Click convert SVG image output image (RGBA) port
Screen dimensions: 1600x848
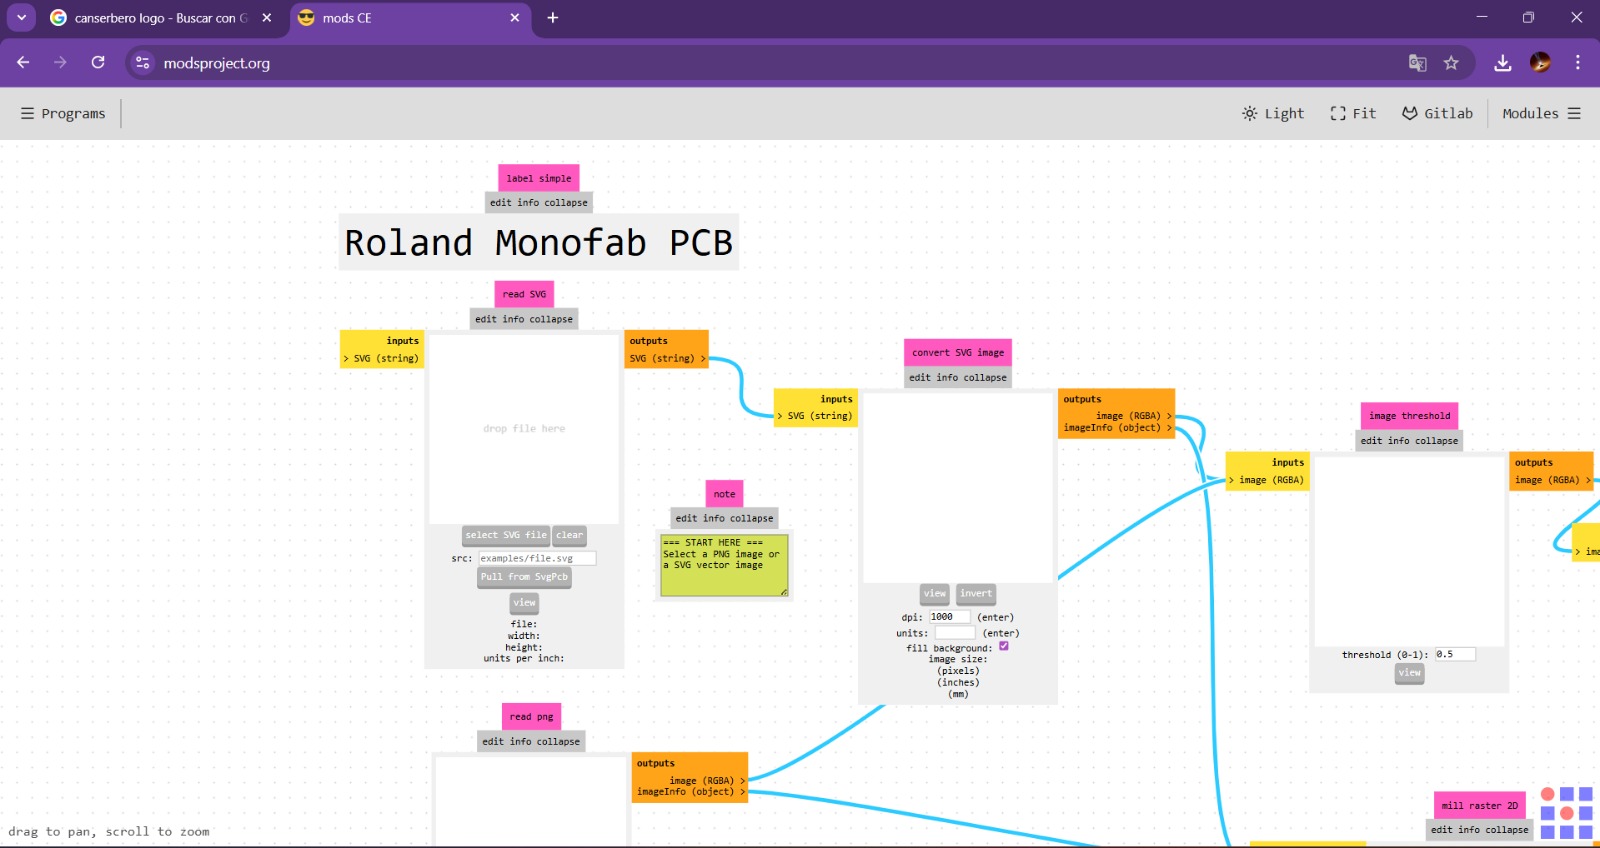coord(1132,416)
